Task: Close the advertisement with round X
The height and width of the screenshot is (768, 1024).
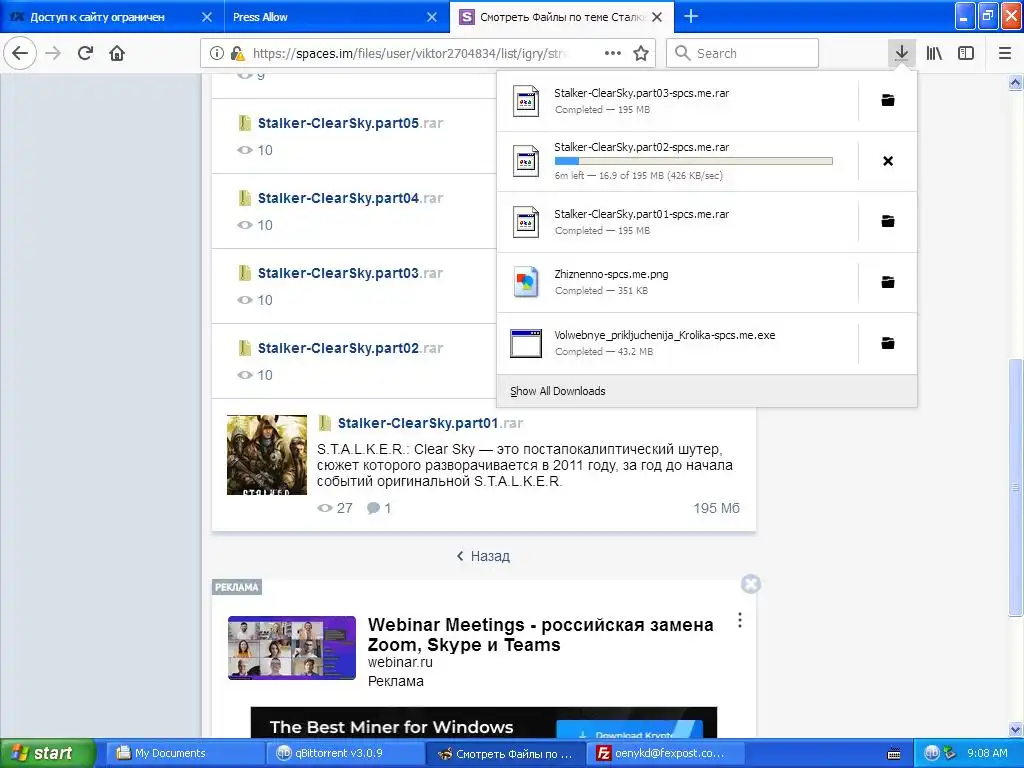Action: (x=751, y=584)
